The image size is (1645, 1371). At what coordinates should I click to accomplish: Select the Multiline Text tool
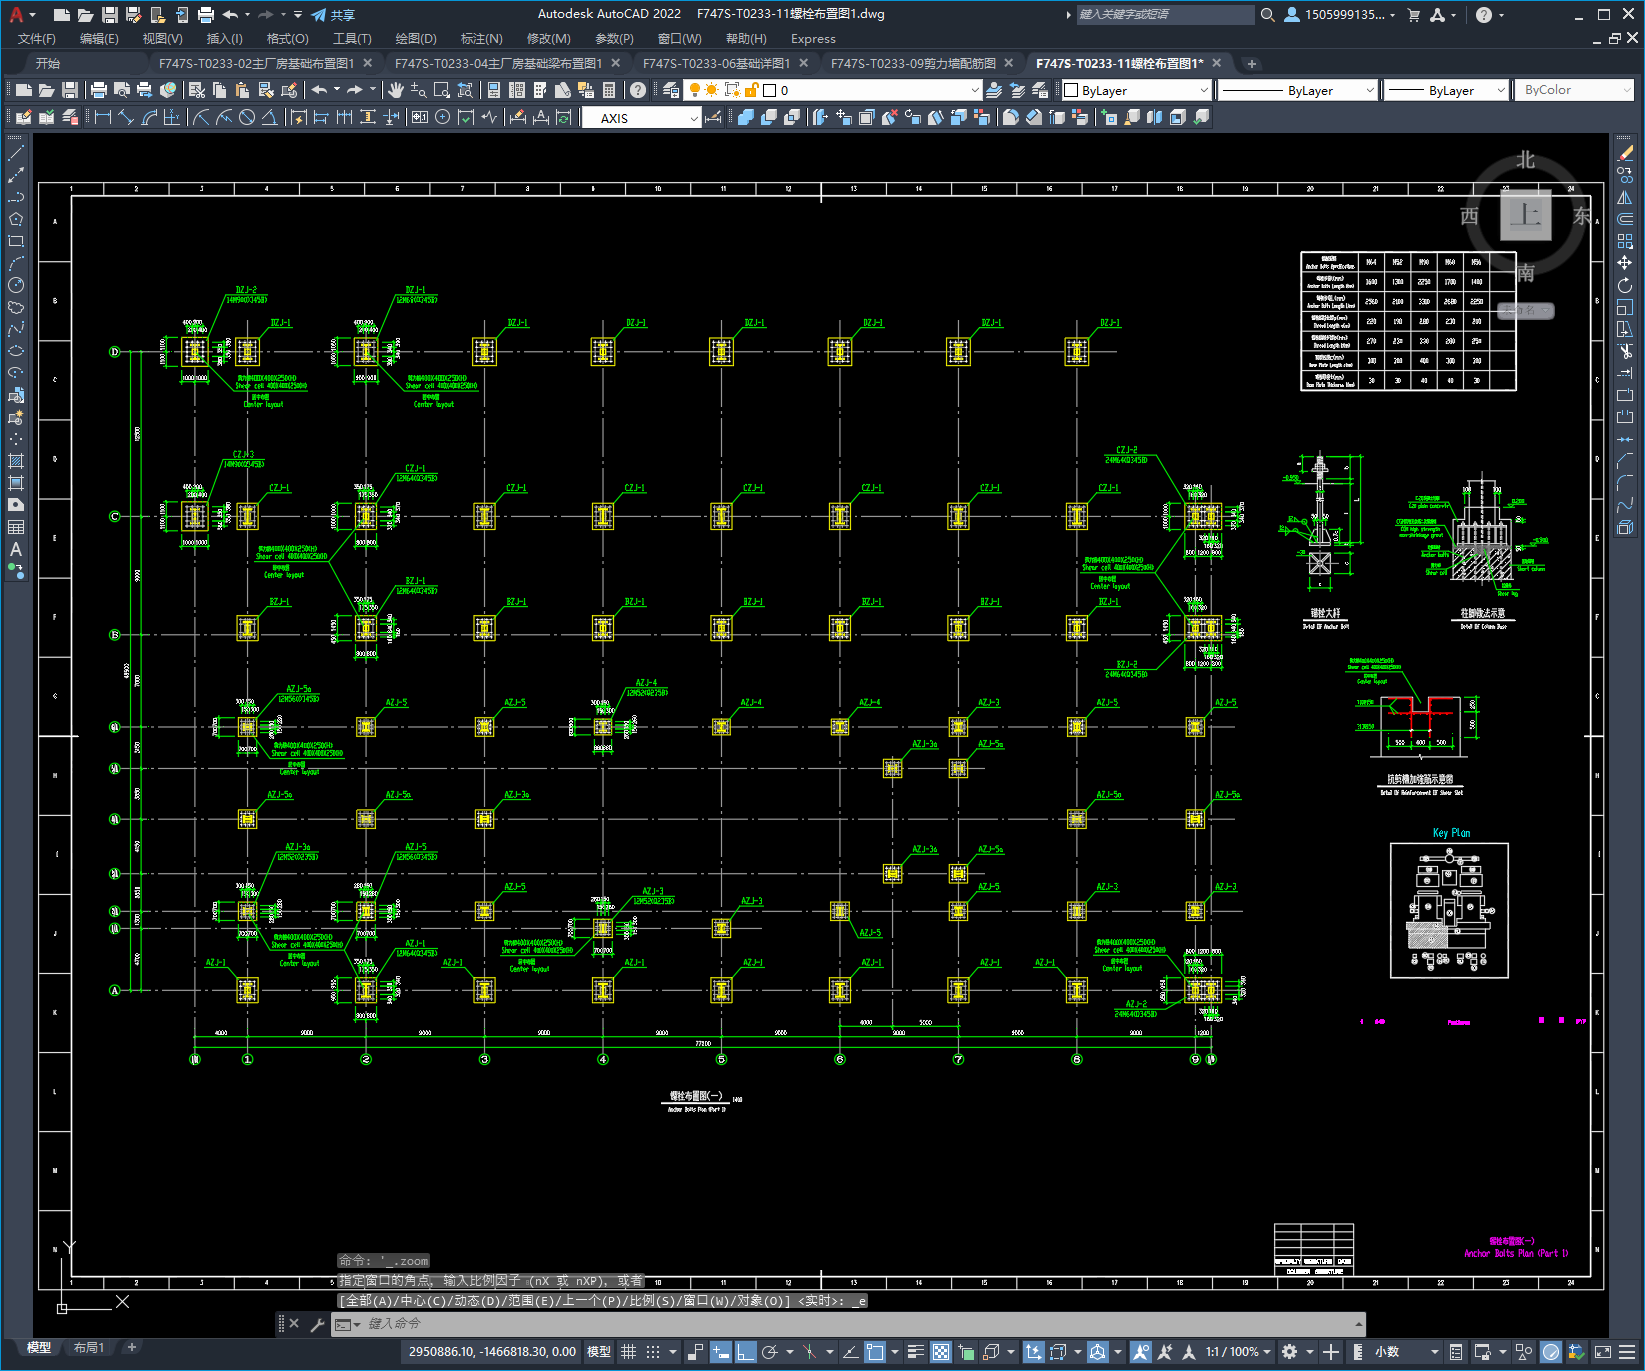click(16, 549)
